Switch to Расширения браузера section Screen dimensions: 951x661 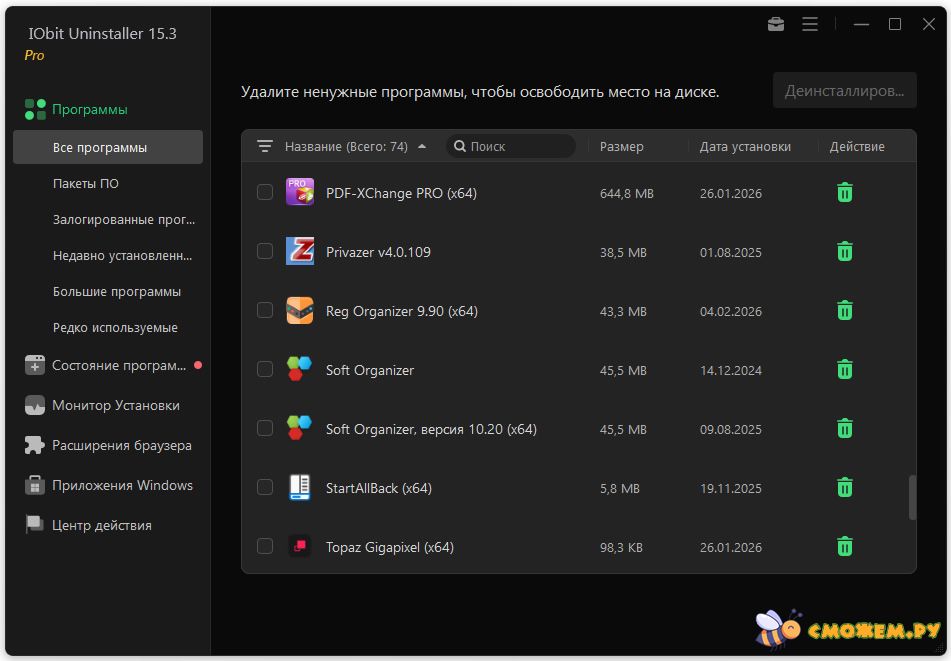121,445
